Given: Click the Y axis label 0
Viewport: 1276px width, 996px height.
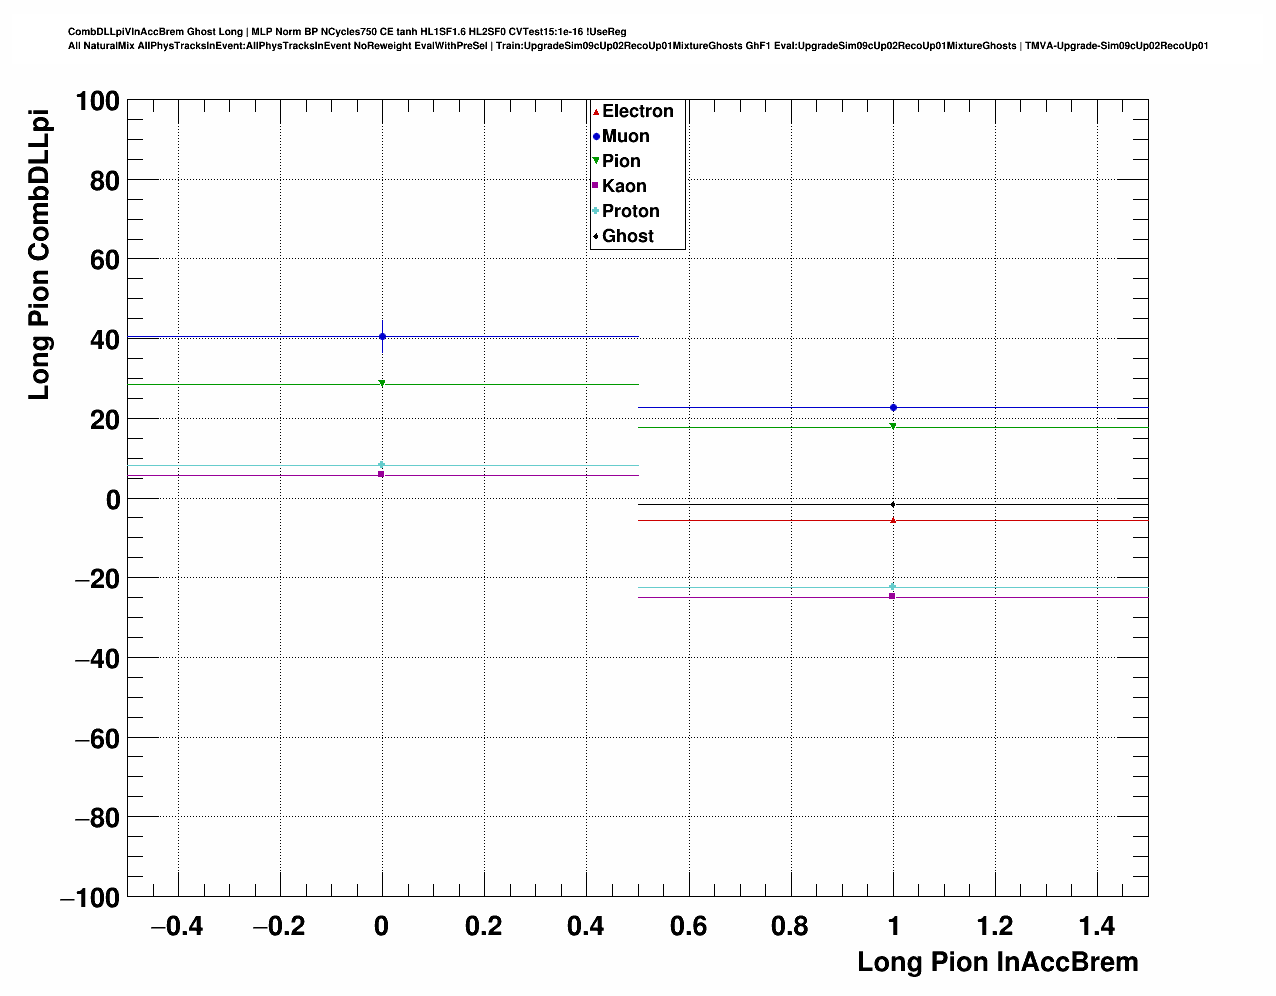Looking at the screenshot, I should click(x=113, y=499).
